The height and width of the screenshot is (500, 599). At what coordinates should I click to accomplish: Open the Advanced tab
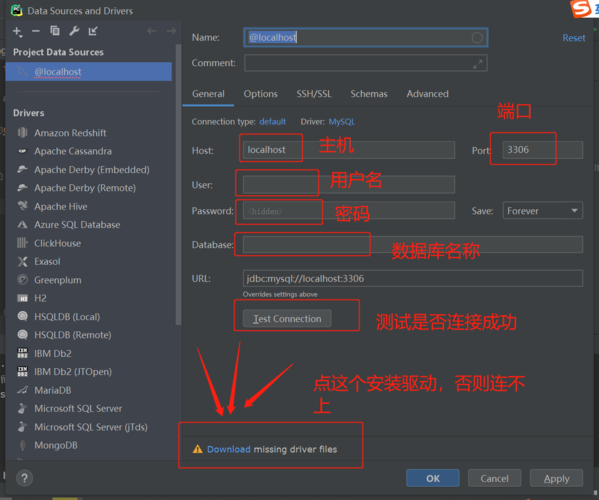[x=427, y=94]
